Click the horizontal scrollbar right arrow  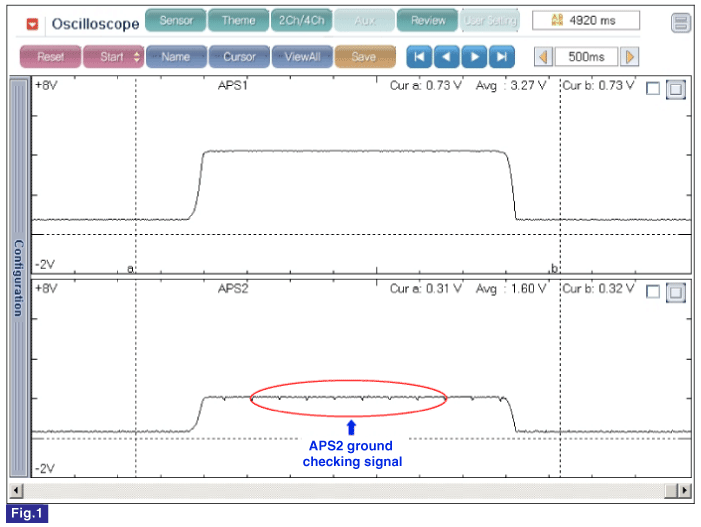[x=684, y=490]
